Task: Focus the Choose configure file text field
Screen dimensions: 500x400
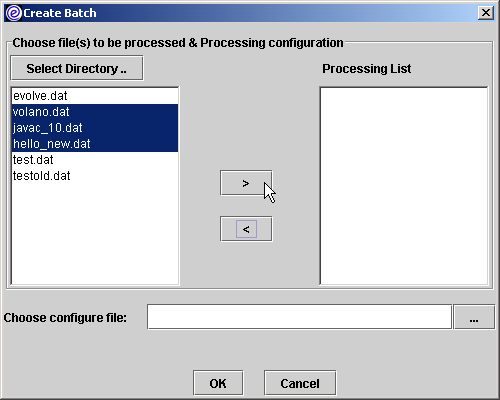Action: click(299, 317)
